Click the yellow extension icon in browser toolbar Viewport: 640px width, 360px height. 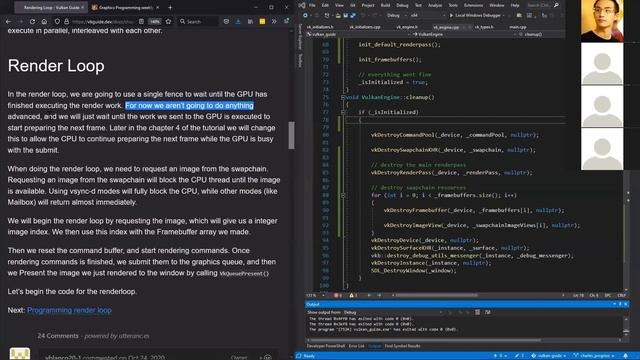tap(262, 21)
